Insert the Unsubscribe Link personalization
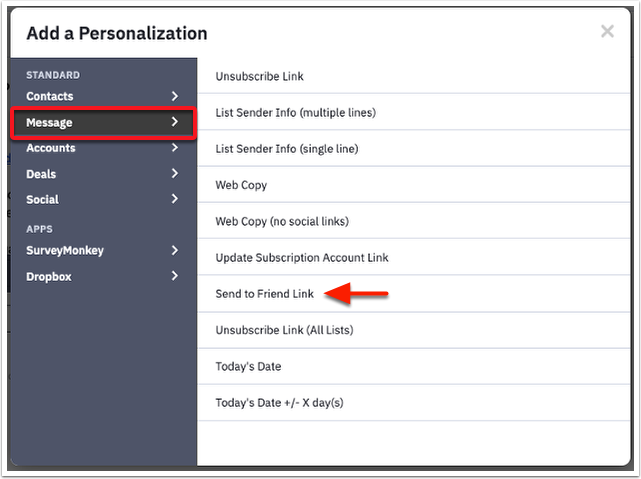The image size is (641, 479). [x=260, y=76]
